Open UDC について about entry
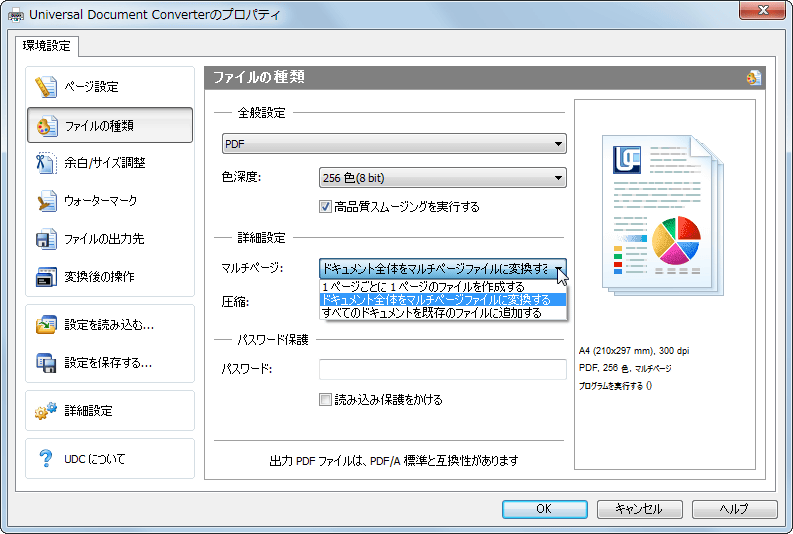 pyautogui.click(x=110, y=458)
